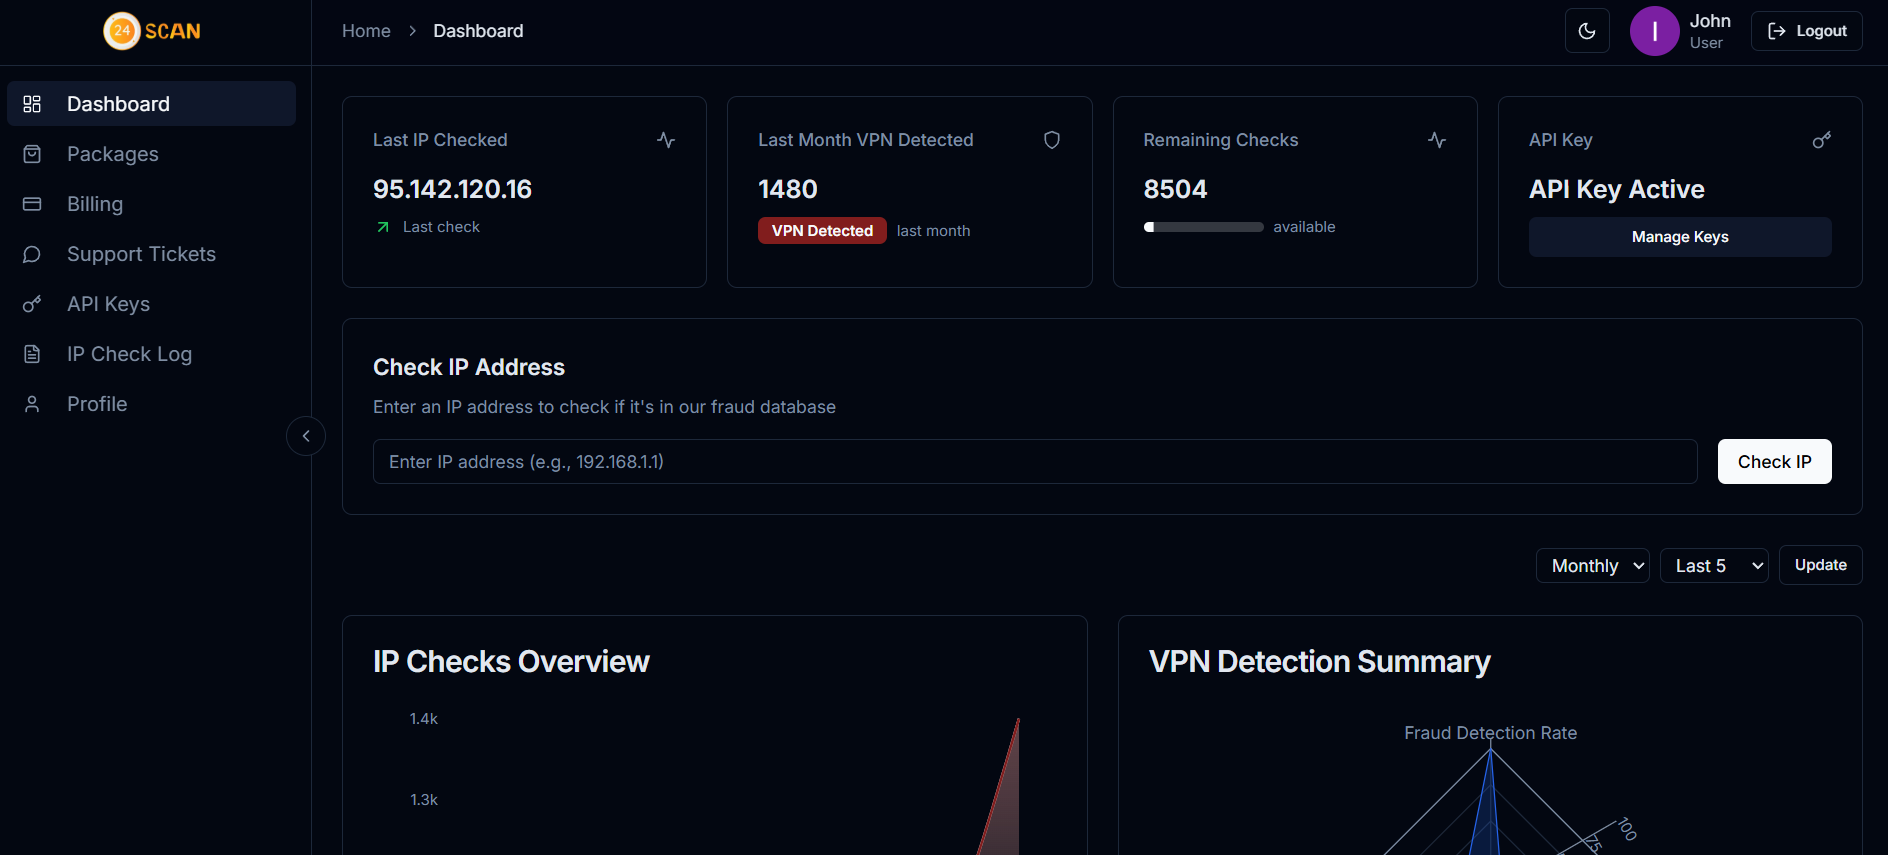Click the activity icon in Last IP Checked card
Screen dimensions: 1888x855
click(666, 140)
